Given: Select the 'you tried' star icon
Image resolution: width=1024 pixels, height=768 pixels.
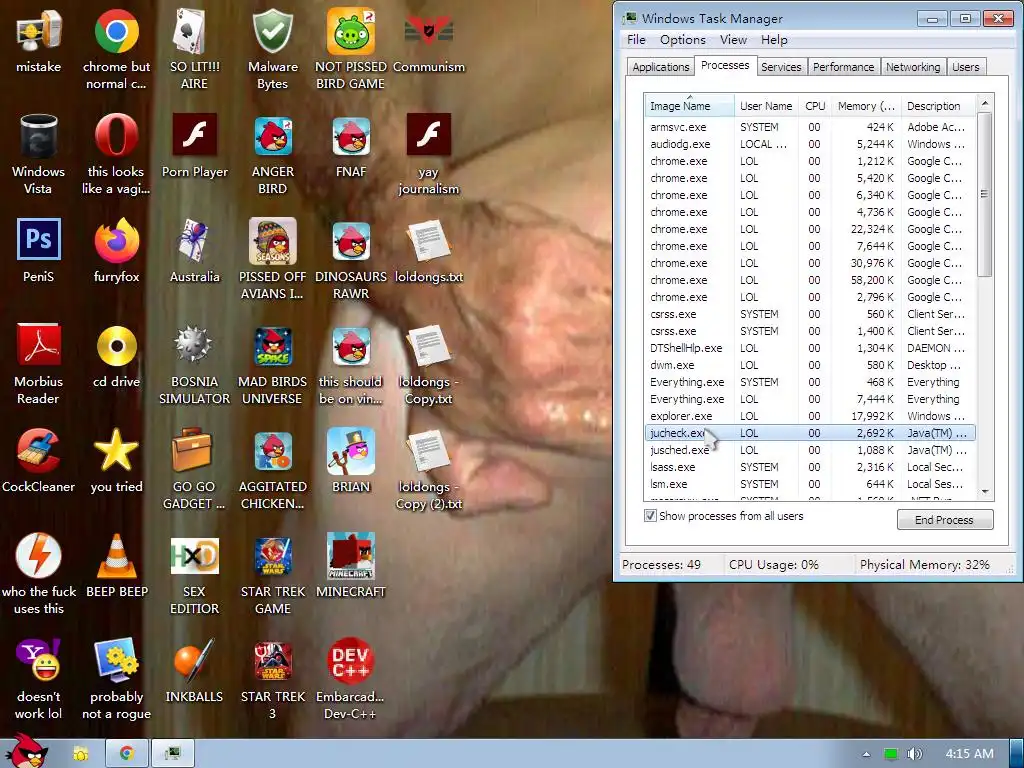Looking at the screenshot, I should pyautogui.click(x=116, y=461).
